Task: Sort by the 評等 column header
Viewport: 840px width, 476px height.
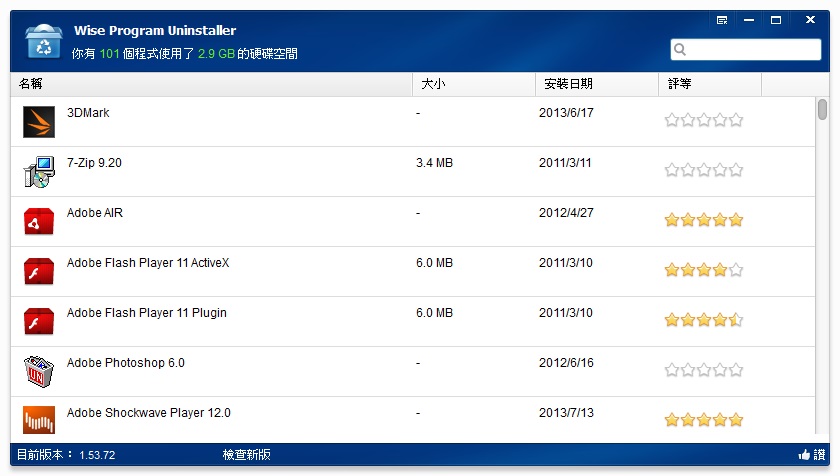Action: [710, 84]
